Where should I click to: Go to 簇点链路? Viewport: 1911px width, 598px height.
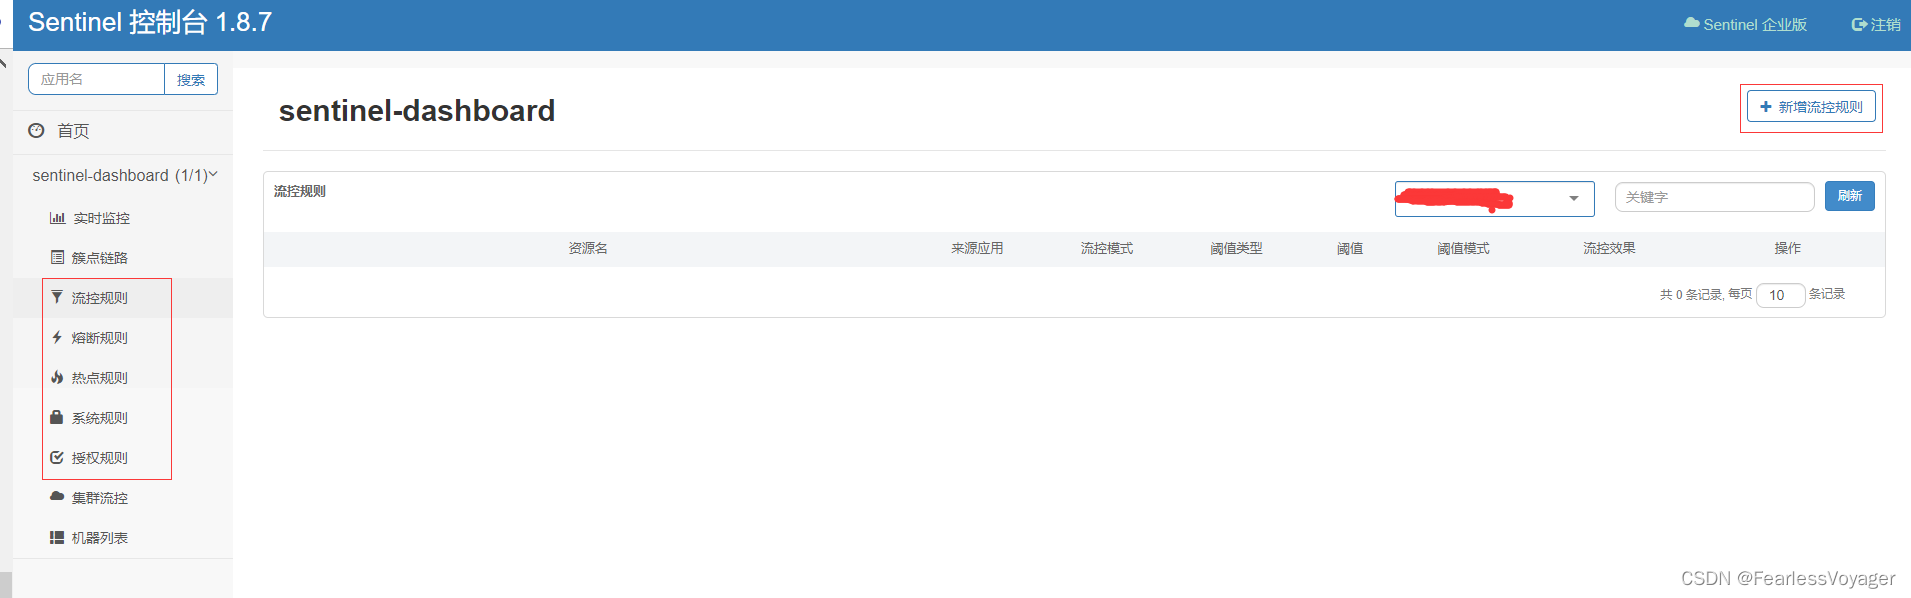point(99,258)
